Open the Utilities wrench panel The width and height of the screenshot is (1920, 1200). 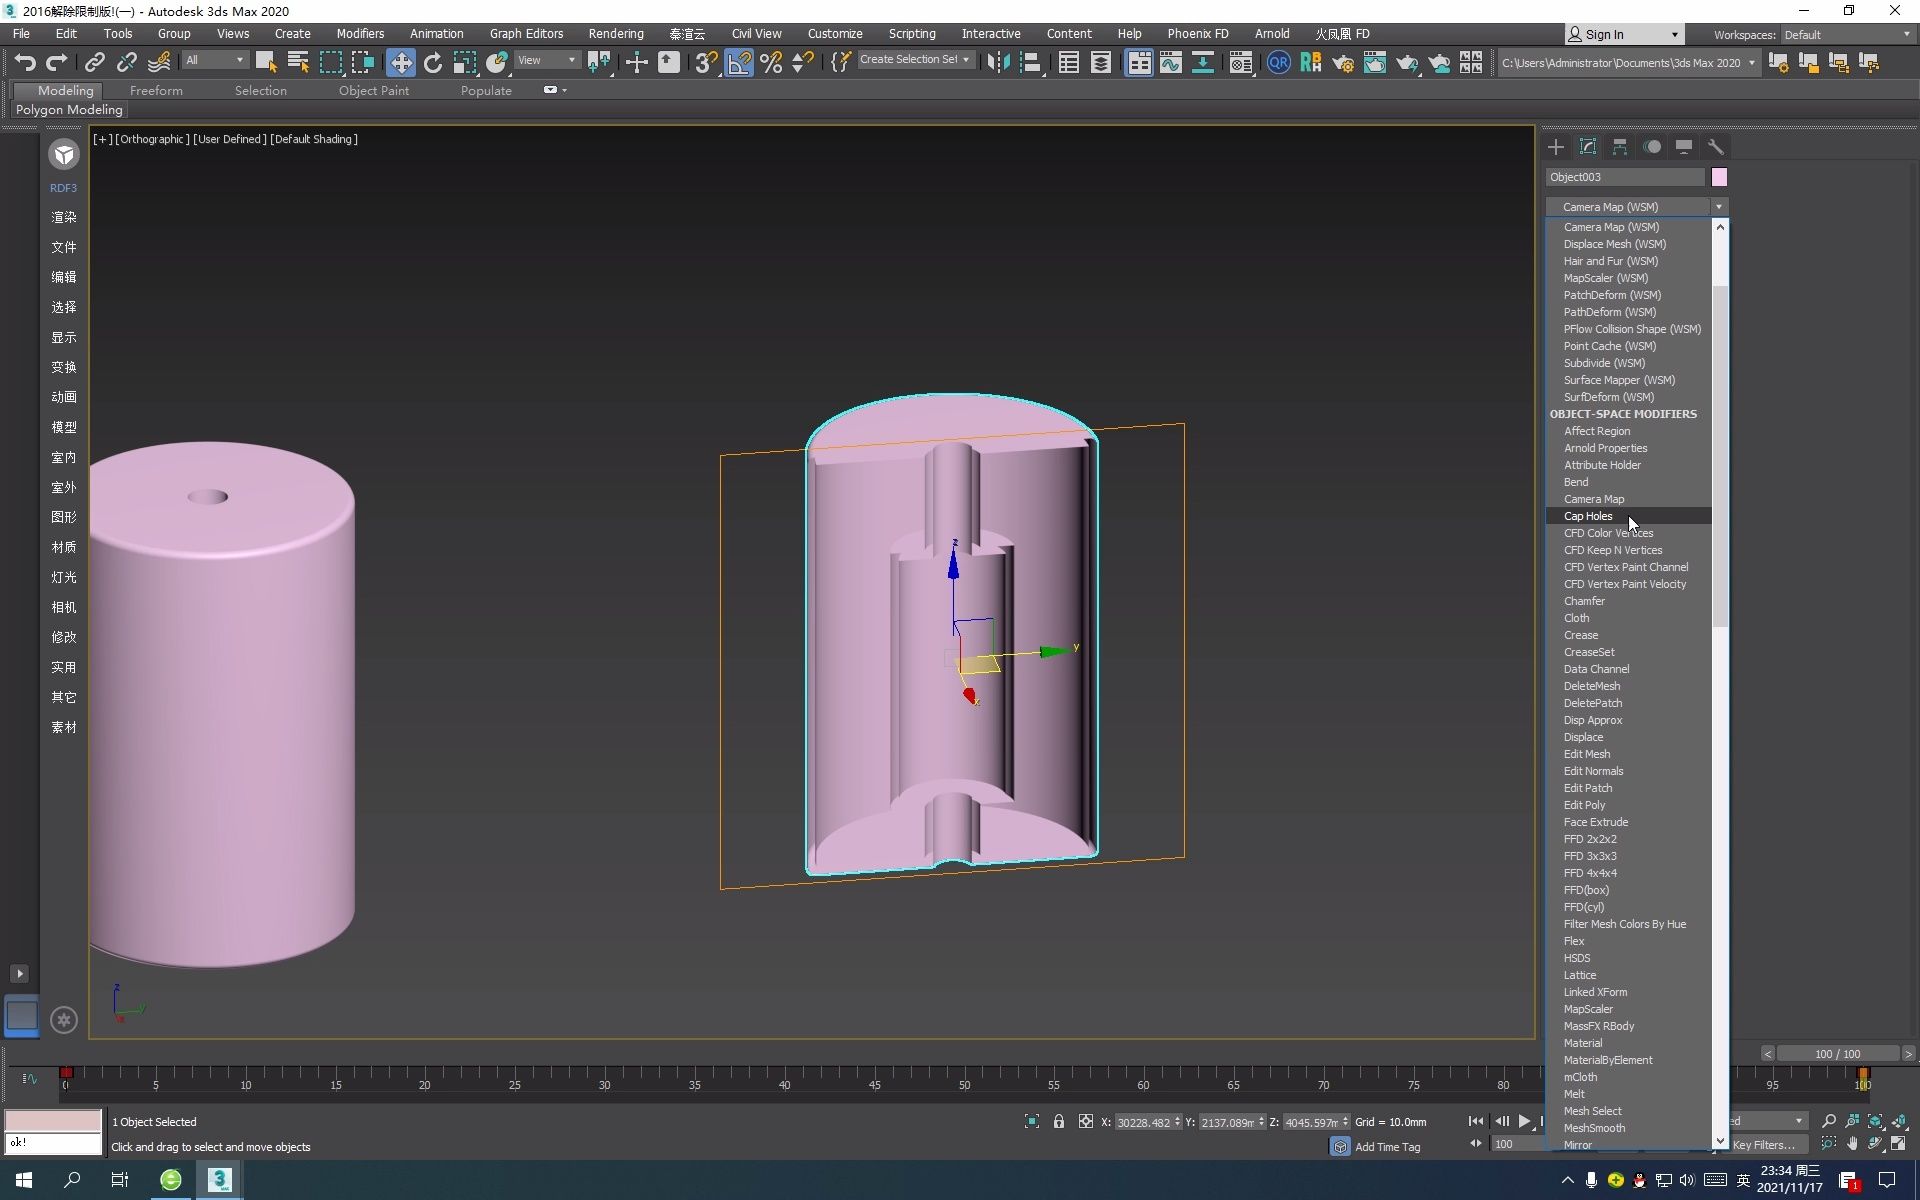pyautogui.click(x=1715, y=147)
